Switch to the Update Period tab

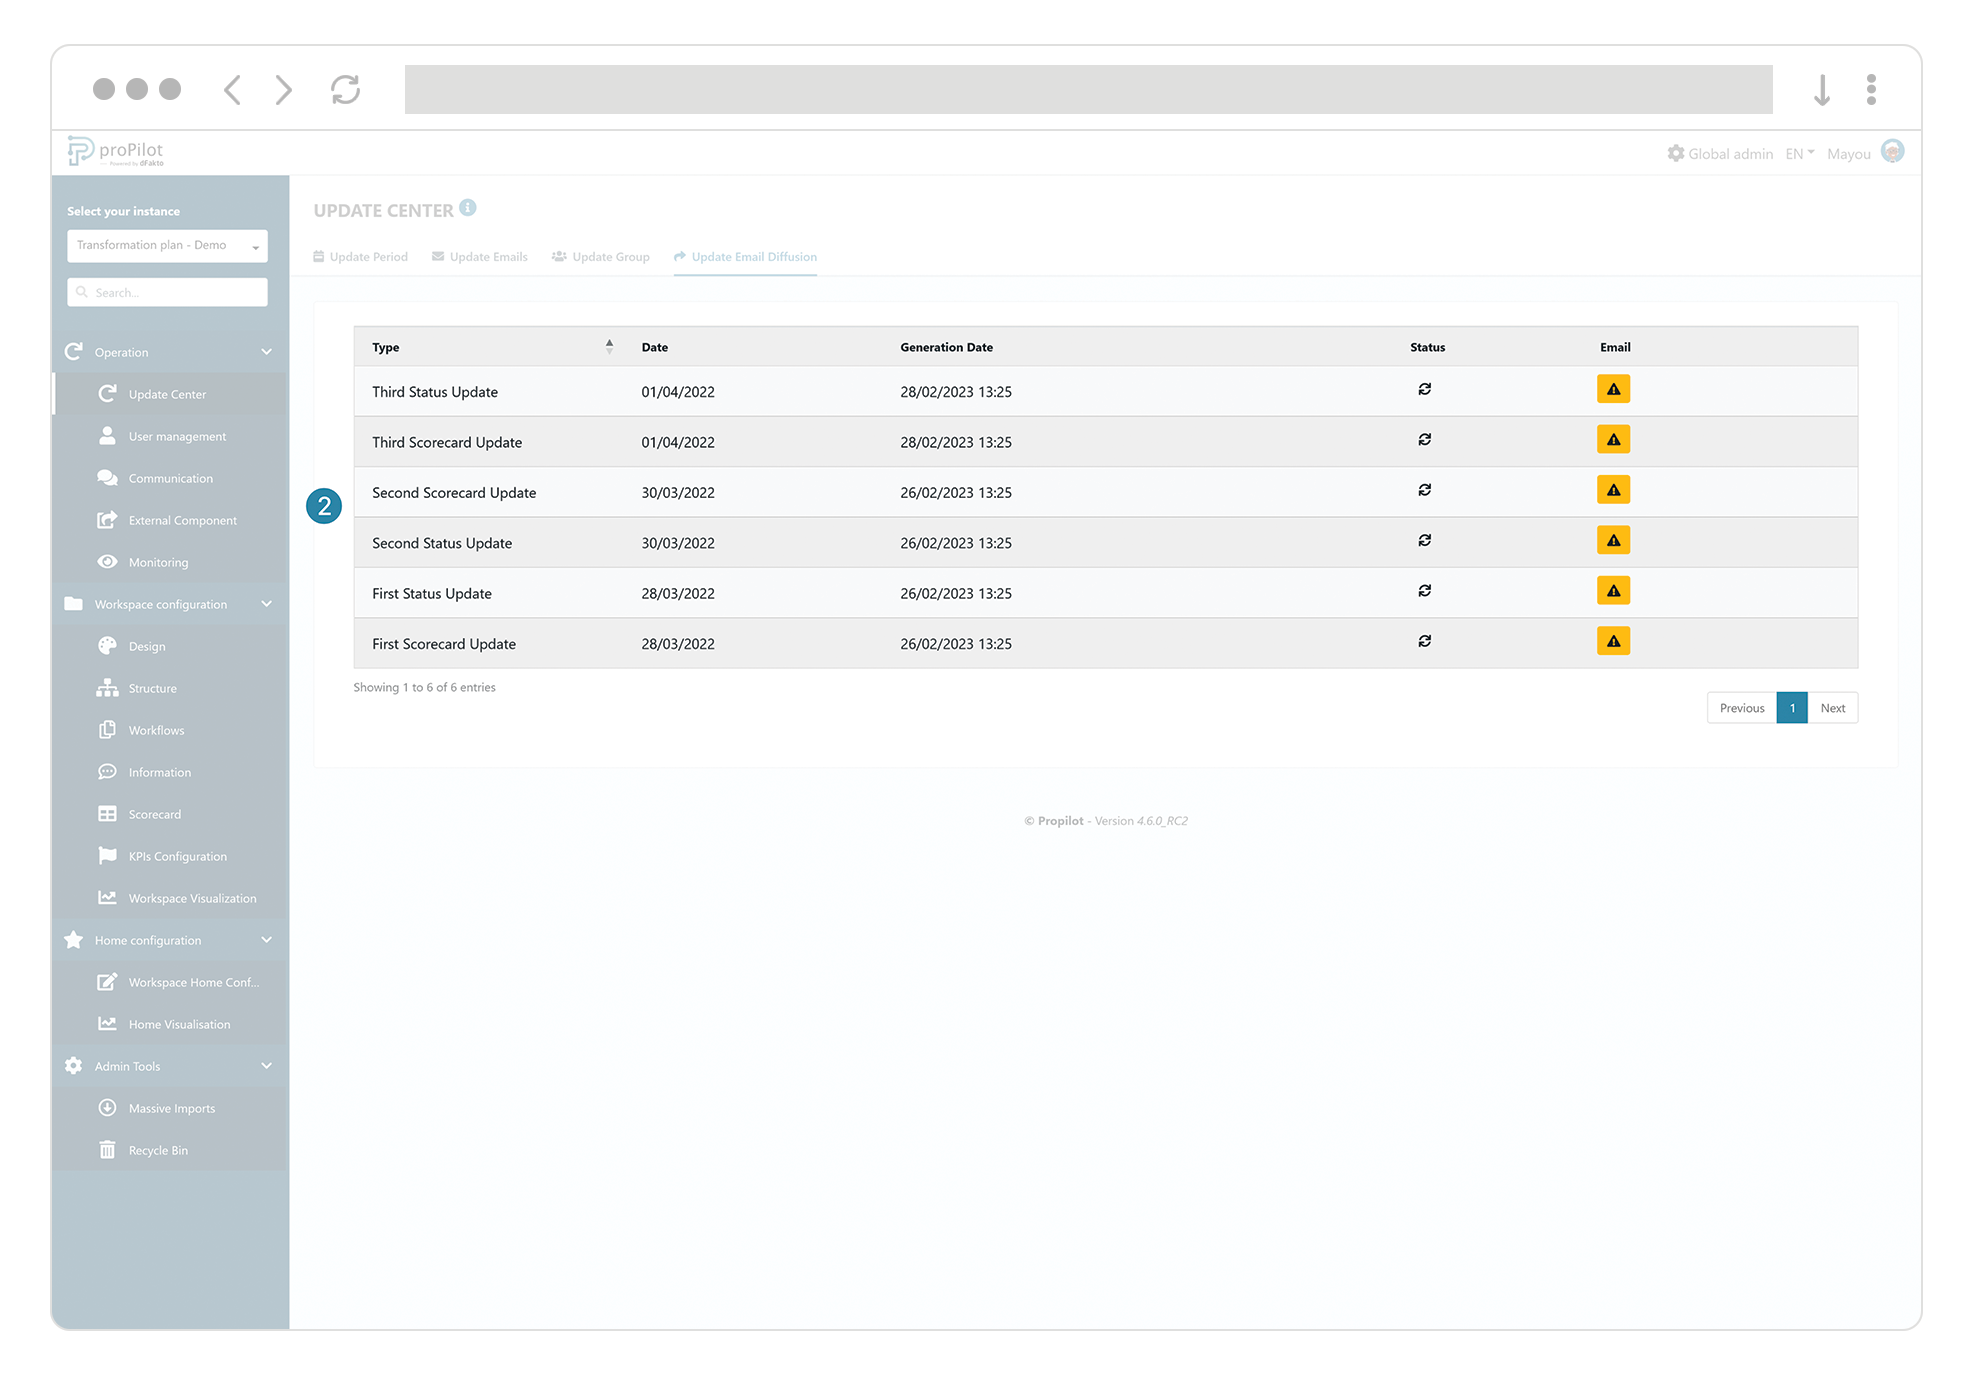[x=360, y=257]
